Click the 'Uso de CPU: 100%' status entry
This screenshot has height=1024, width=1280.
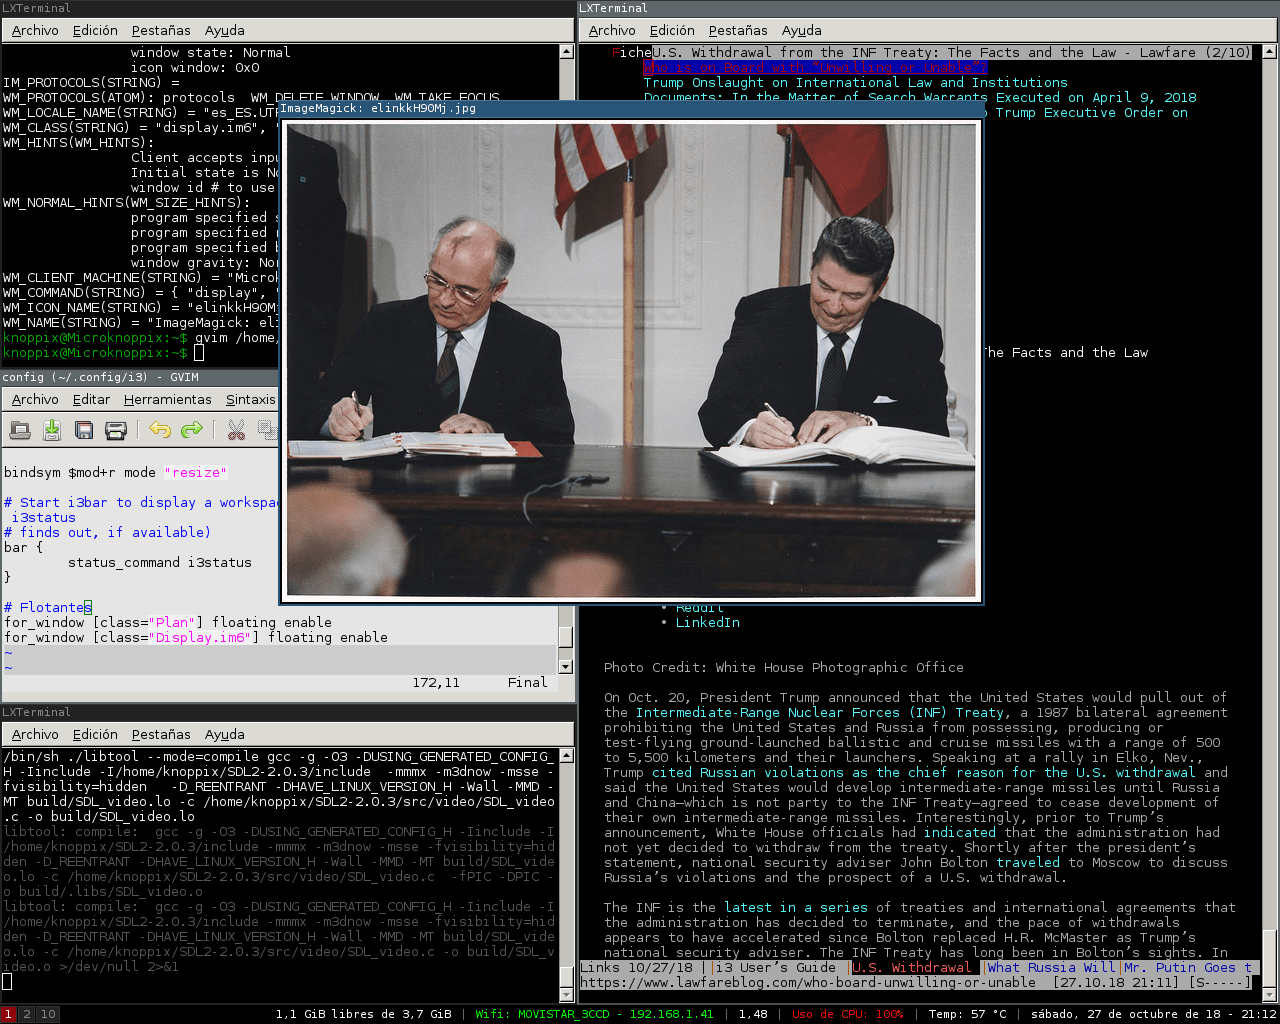point(848,1014)
